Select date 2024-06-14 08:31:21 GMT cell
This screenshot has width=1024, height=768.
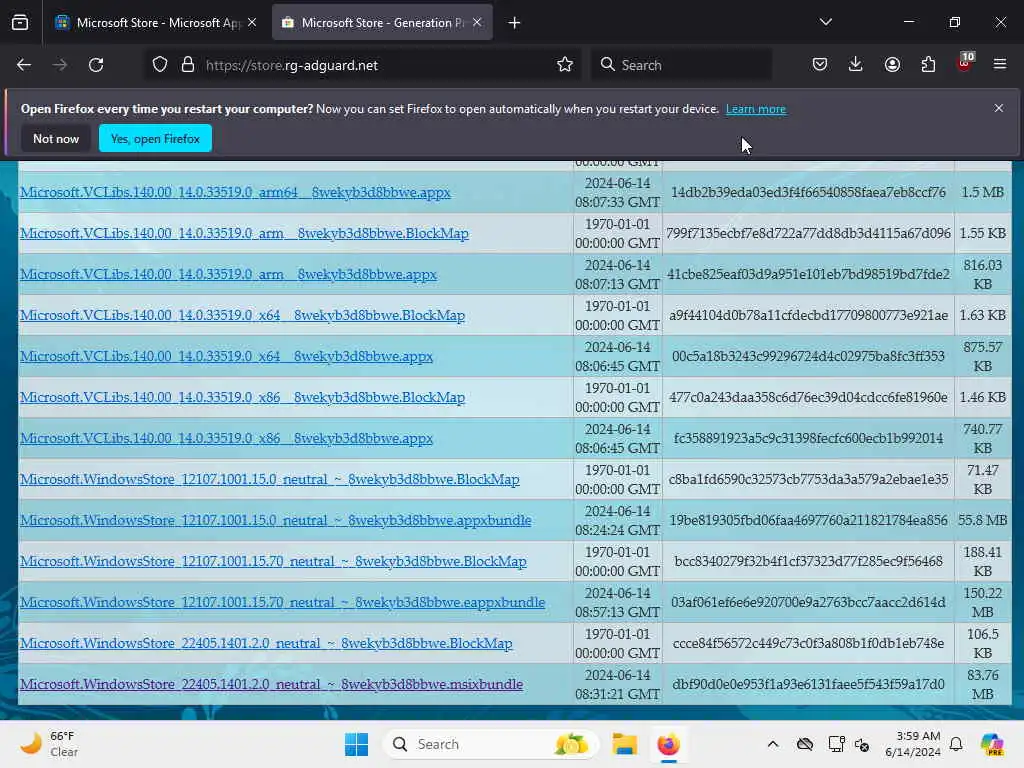click(x=617, y=684)
